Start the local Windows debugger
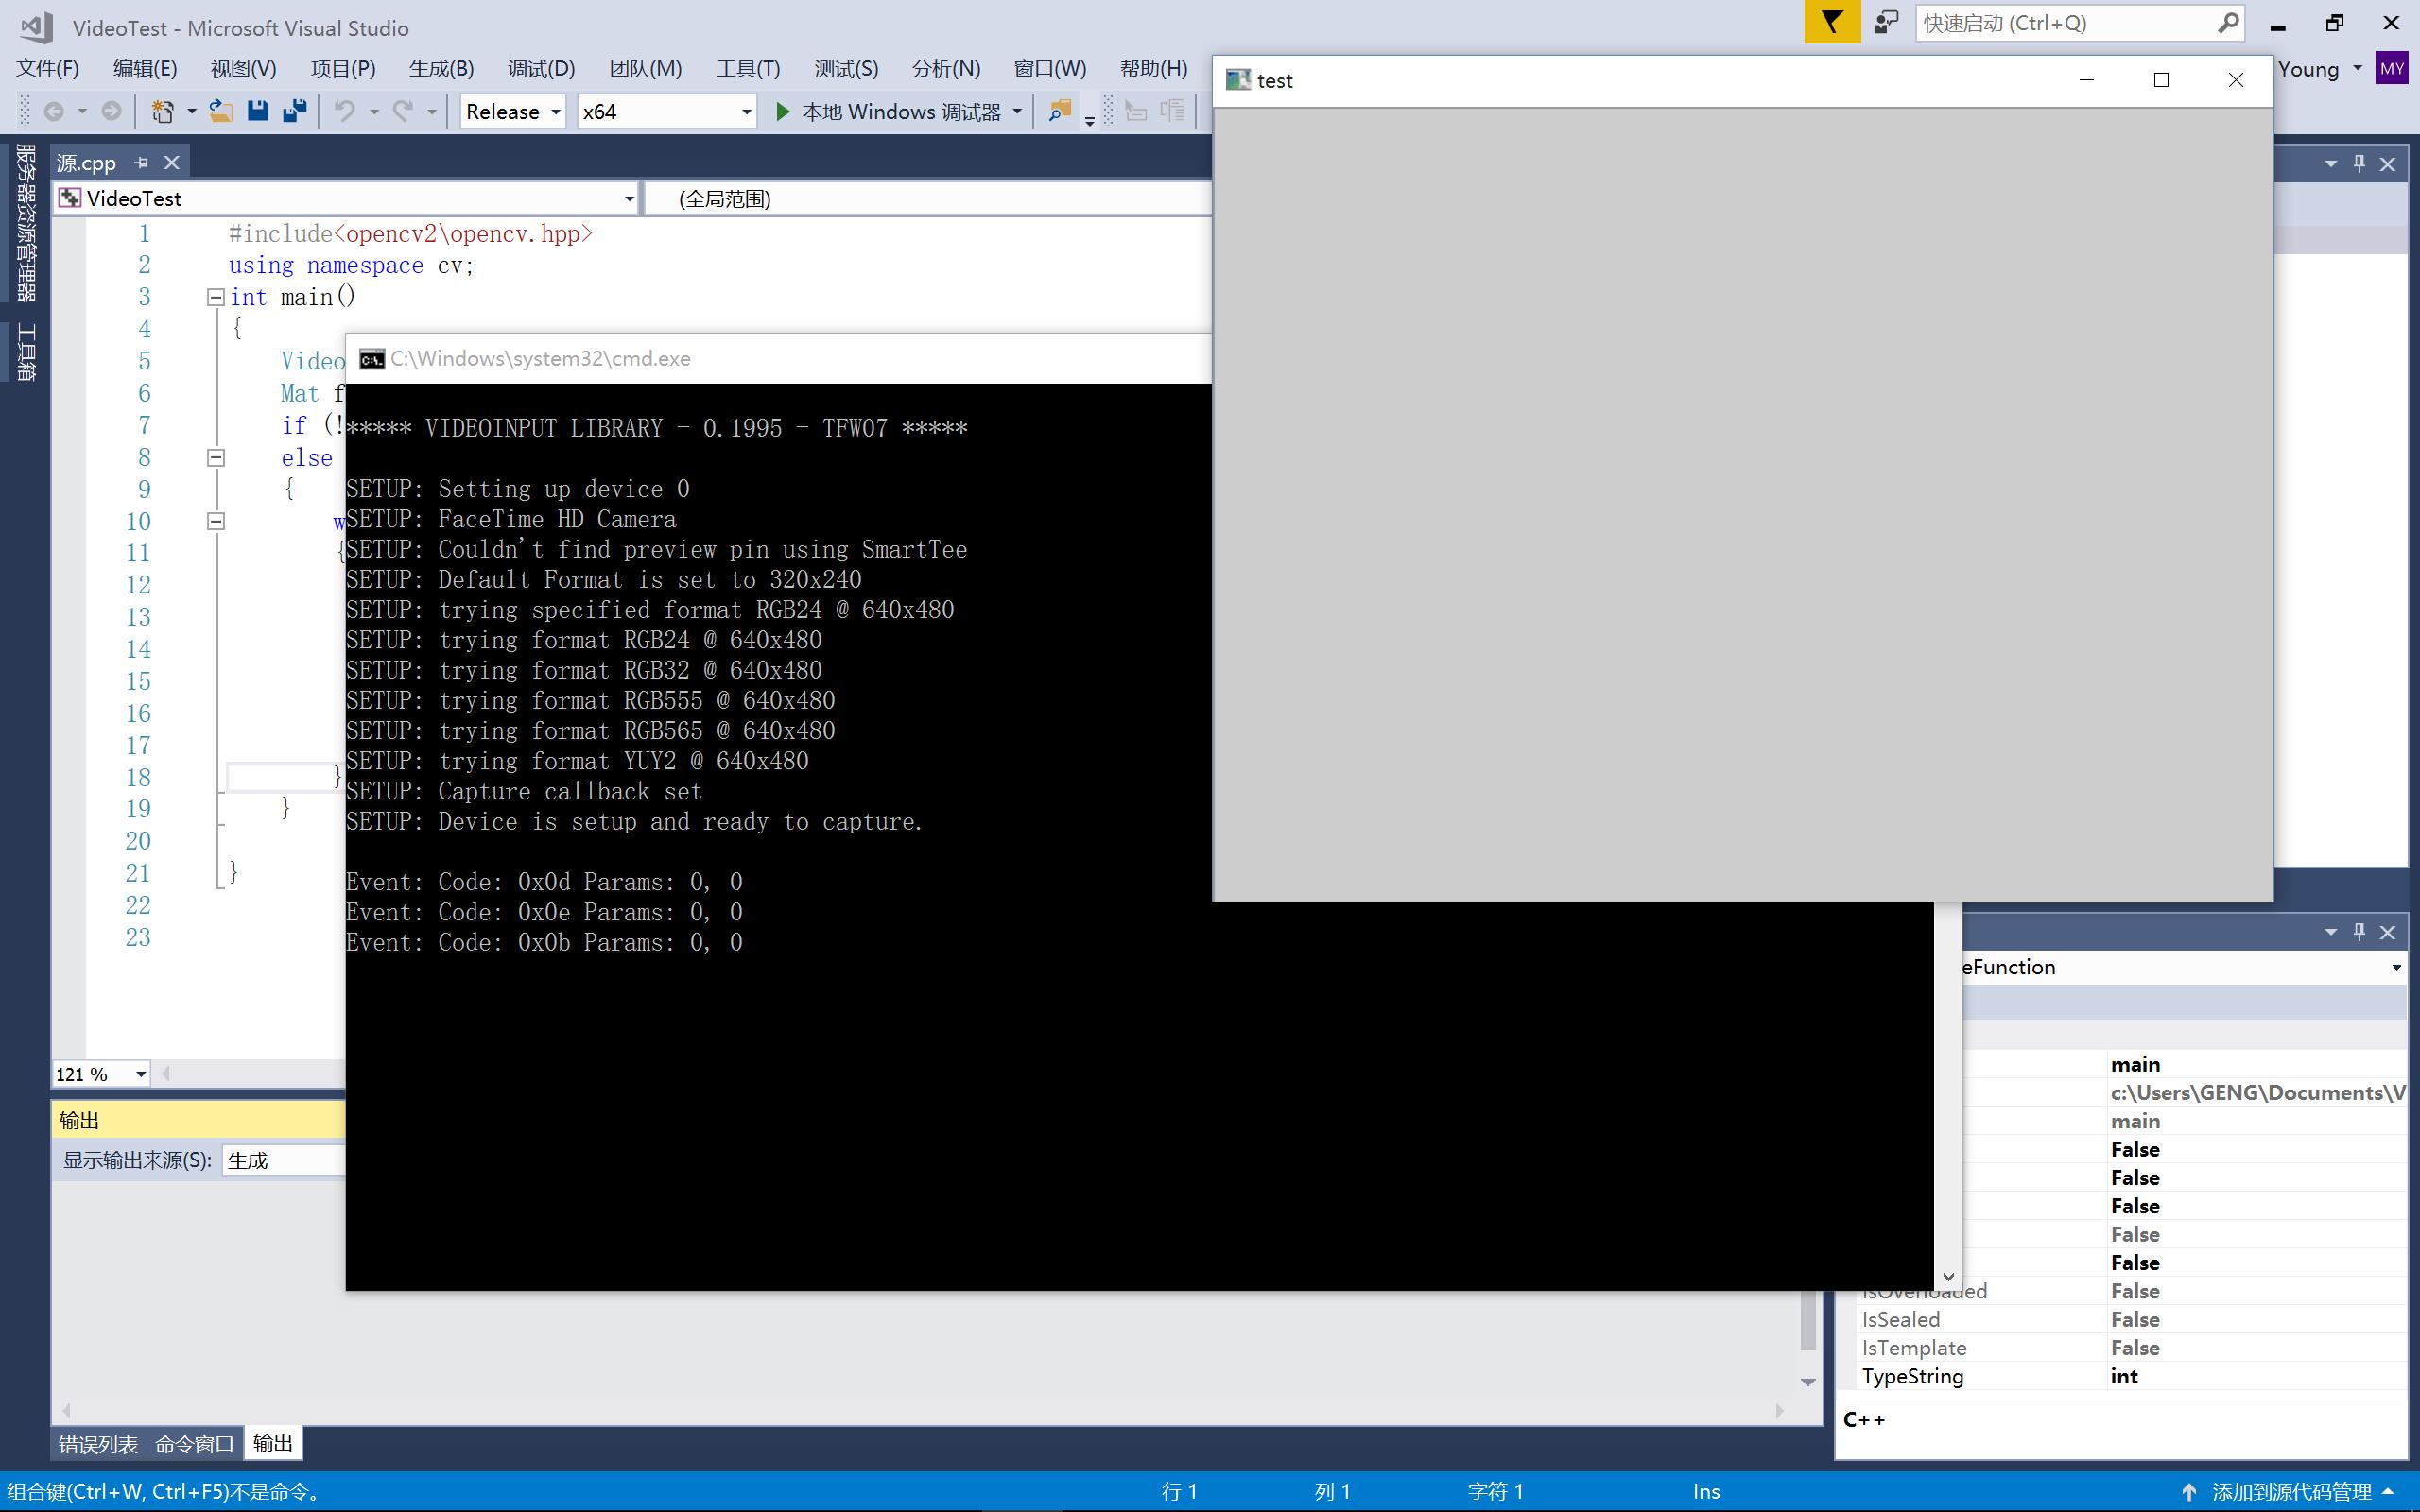This screenshot has width=2420, height=1512. tap(889, 111)
